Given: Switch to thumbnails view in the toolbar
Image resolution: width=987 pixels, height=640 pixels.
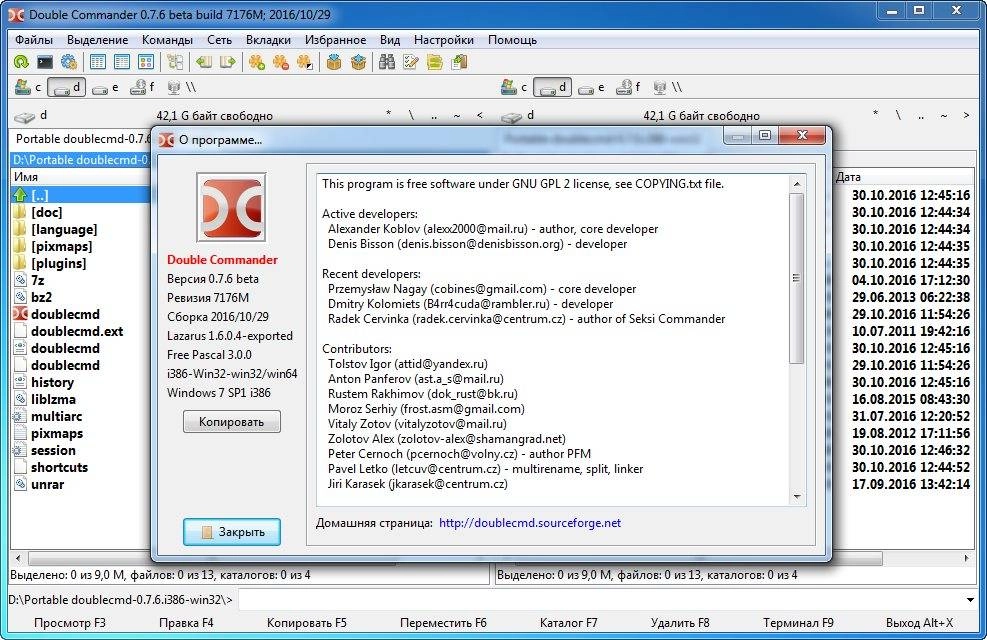Looking at the screenshot, I should pyautogui.click(x=145, y=62).
